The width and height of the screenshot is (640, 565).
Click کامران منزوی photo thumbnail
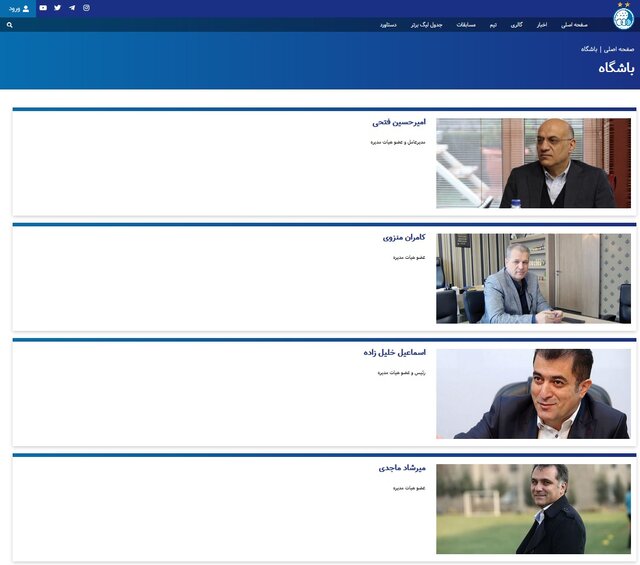(533, 278)
